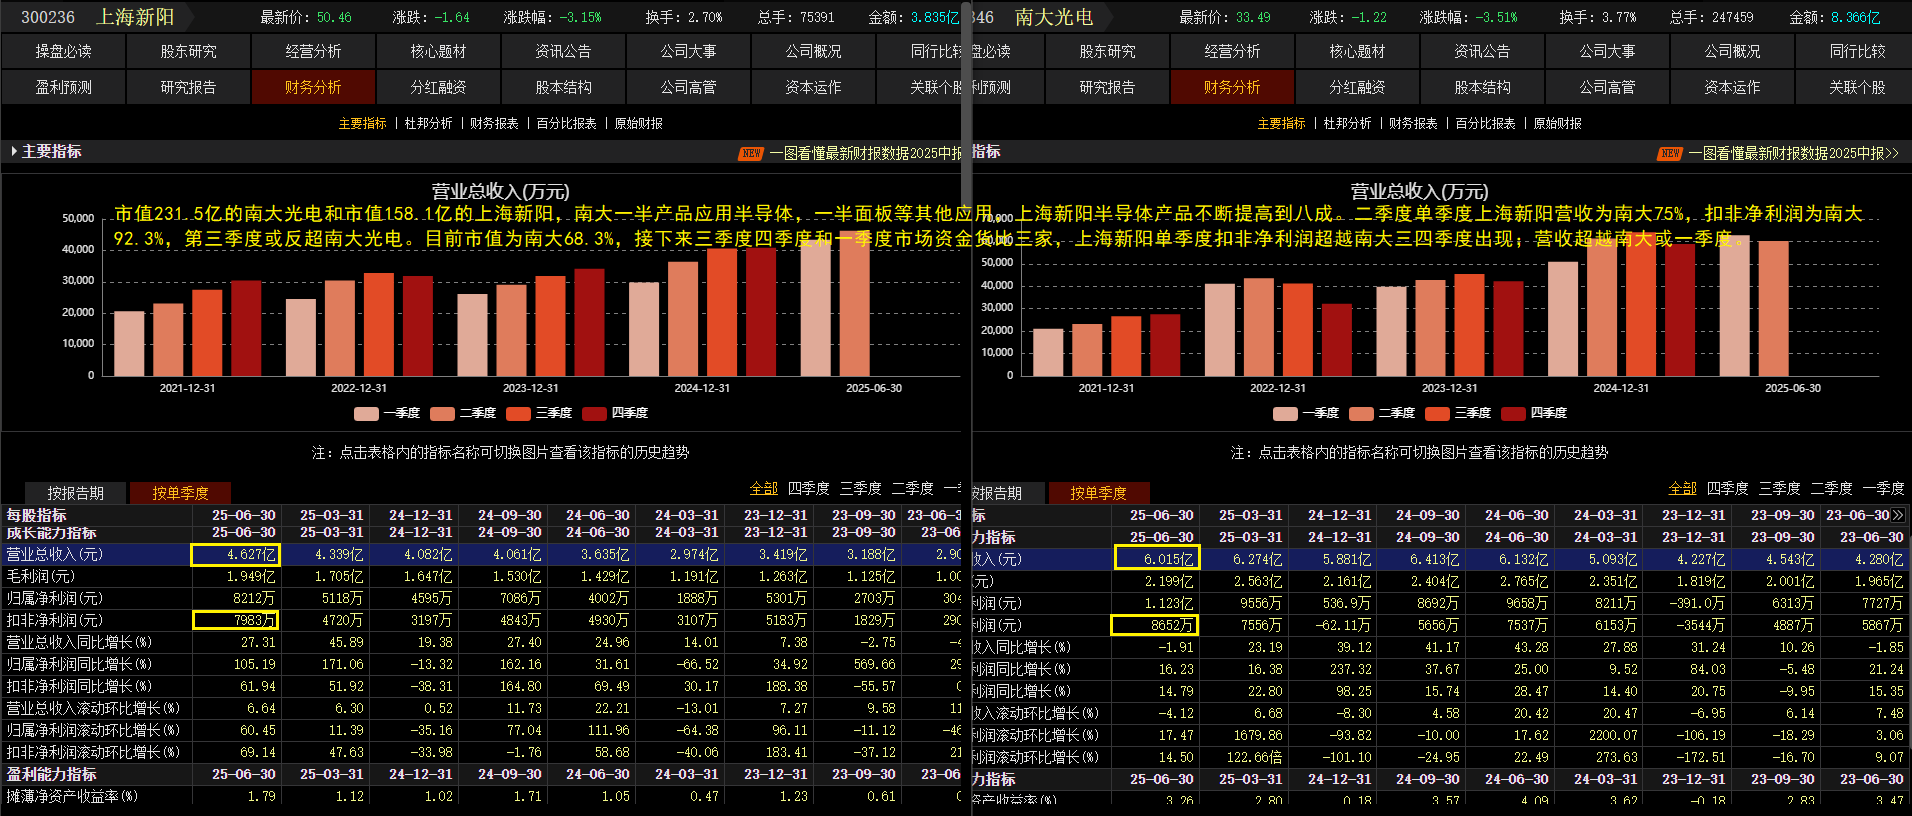1912x816 pixels.
Task: Open 研究报告 tab in the 南大光电 panel
Action: coord(1108,87)
